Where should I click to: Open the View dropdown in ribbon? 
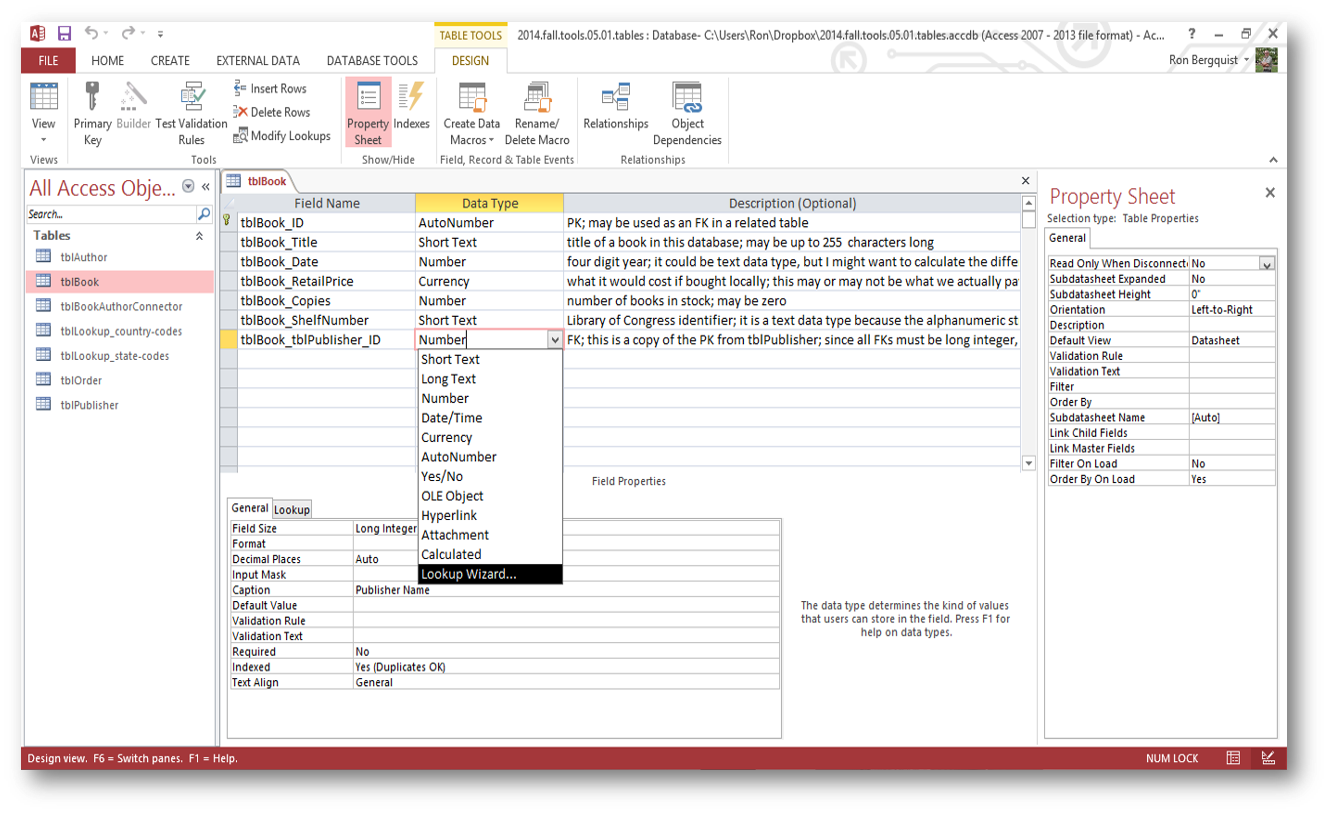point(43,139)
